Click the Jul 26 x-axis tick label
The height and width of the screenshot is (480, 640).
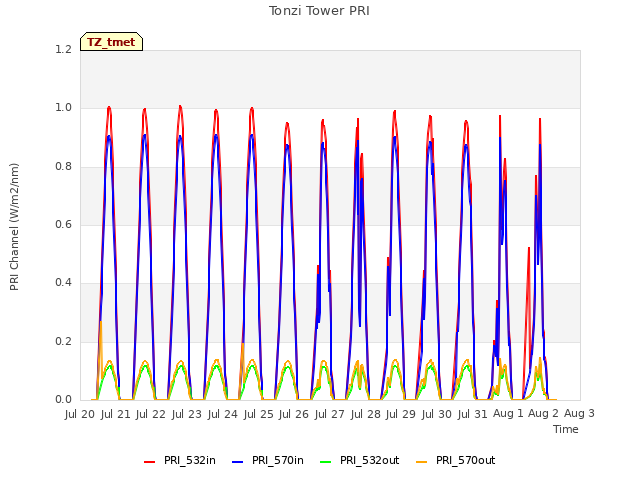294,414
